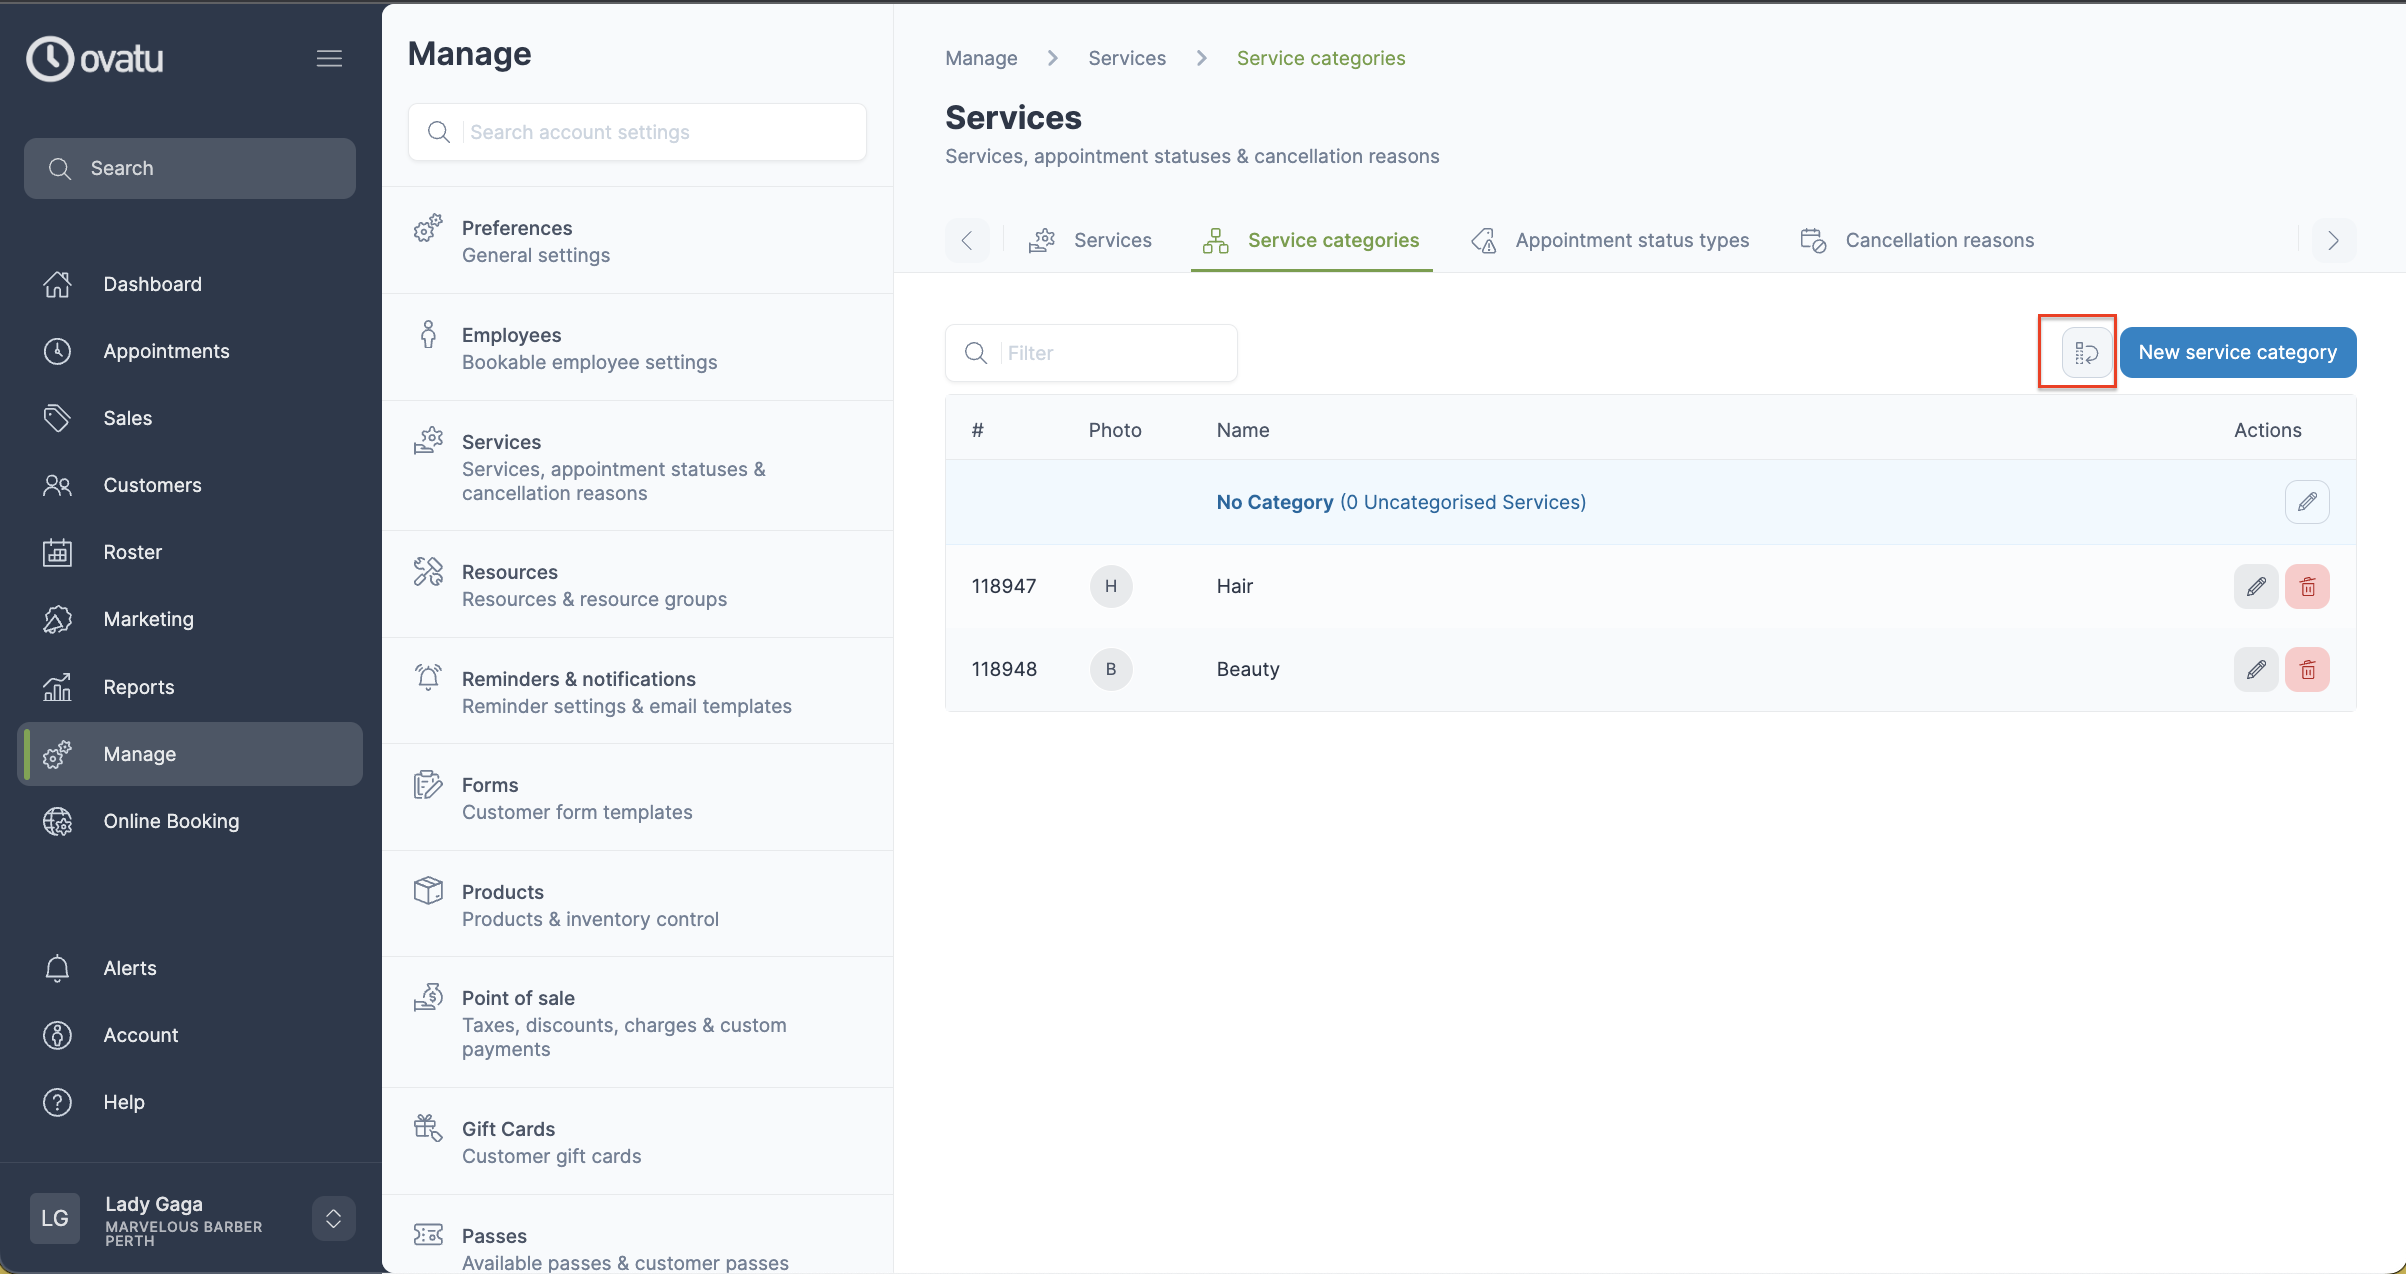The image size is (2406, 1274).
Task: Open No Category uncategorised services link
Action: click(x=1400, y=502)
